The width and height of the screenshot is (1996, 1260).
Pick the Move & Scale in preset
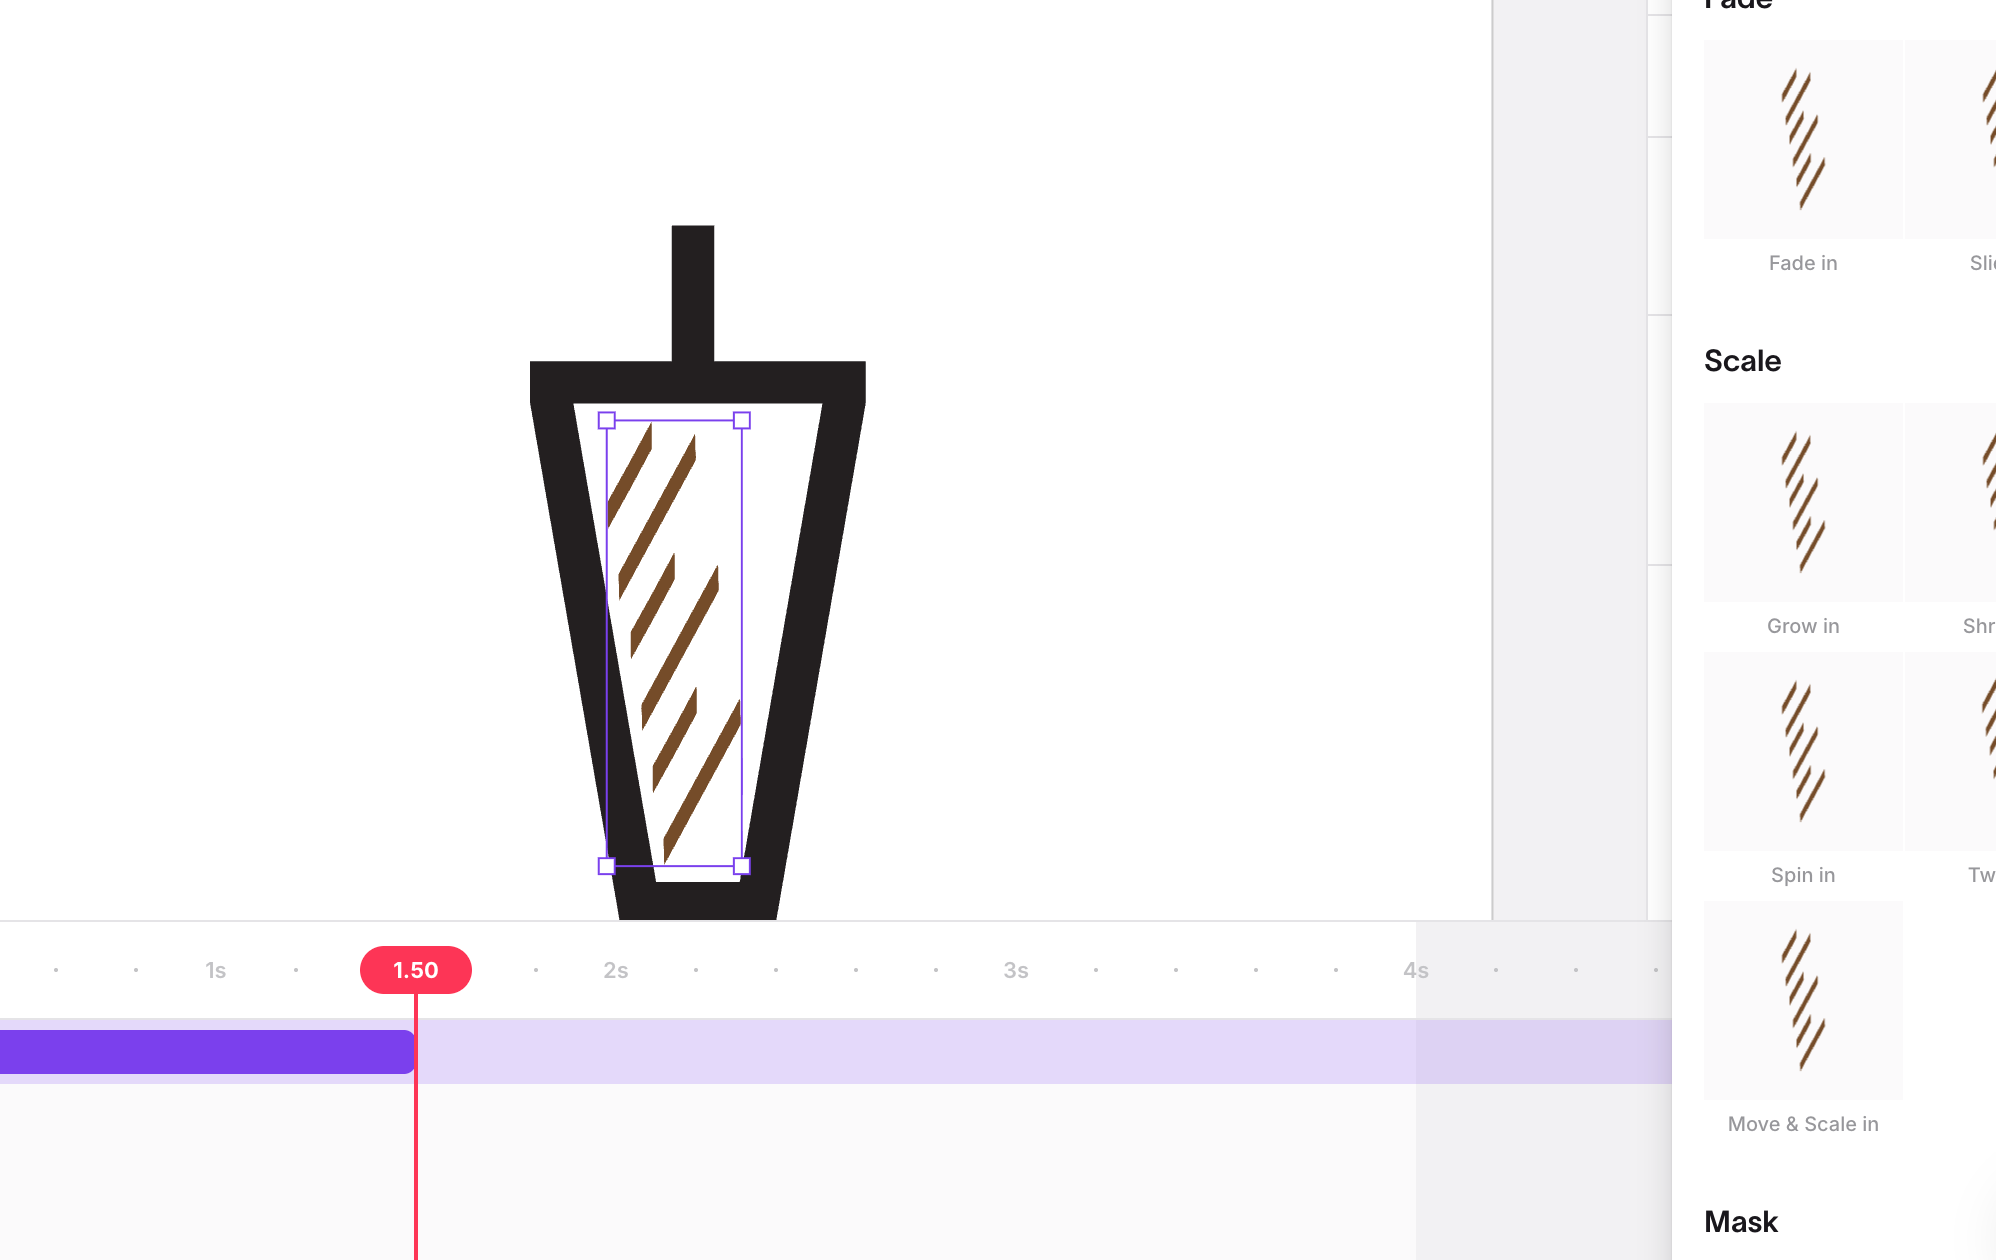coord(1802,1000)
